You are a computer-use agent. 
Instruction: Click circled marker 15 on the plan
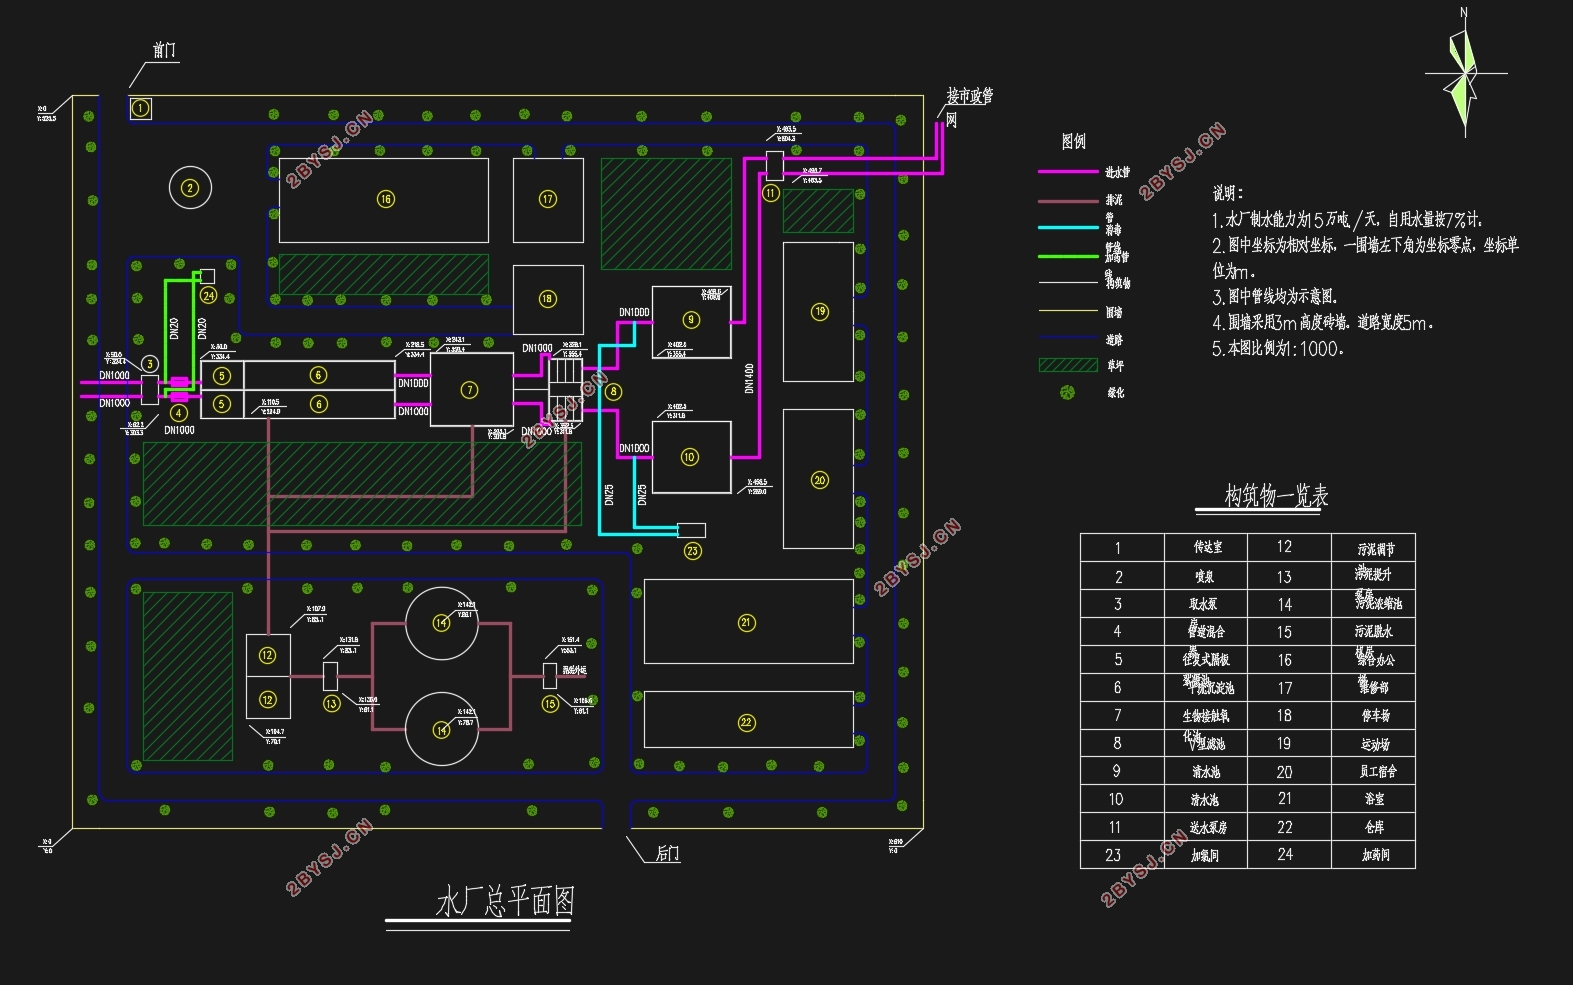point(550,704)
